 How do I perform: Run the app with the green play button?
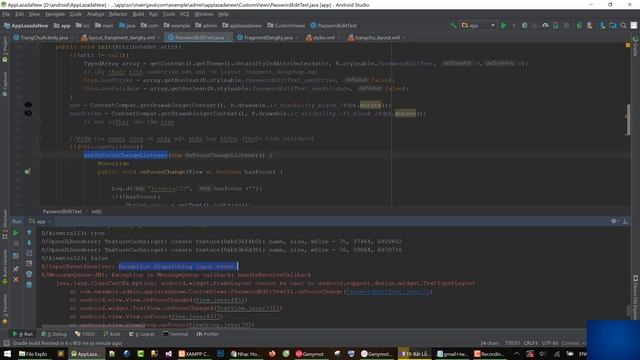(503, 25)
